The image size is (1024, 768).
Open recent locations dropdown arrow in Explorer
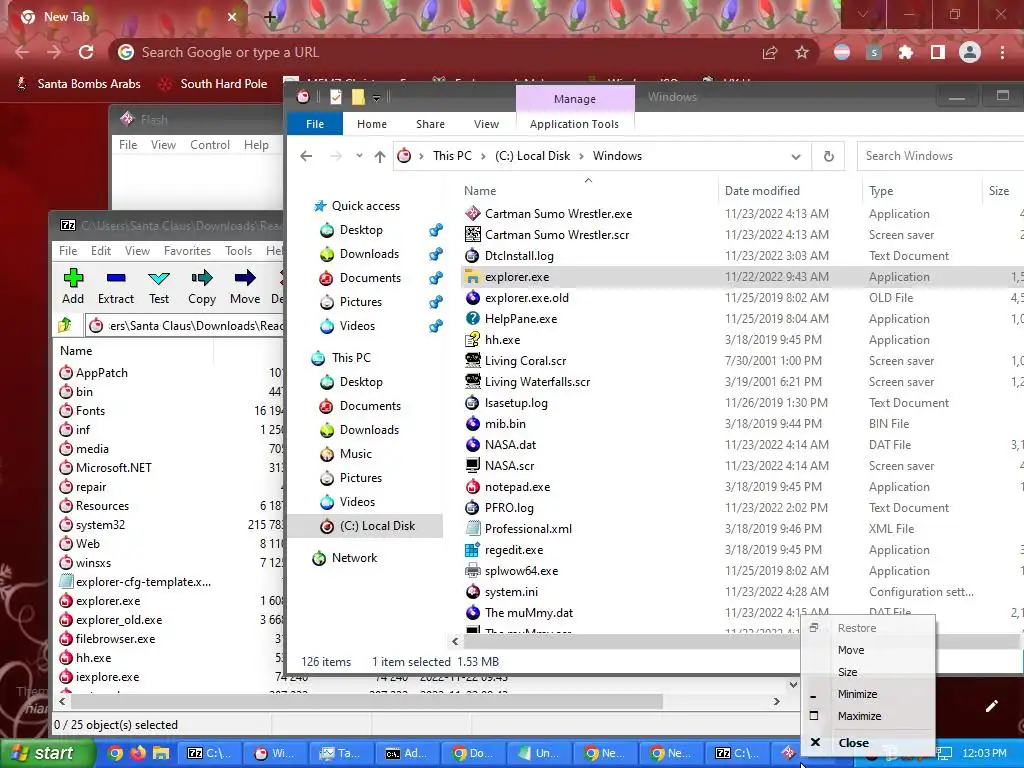(x=359, y=156)
